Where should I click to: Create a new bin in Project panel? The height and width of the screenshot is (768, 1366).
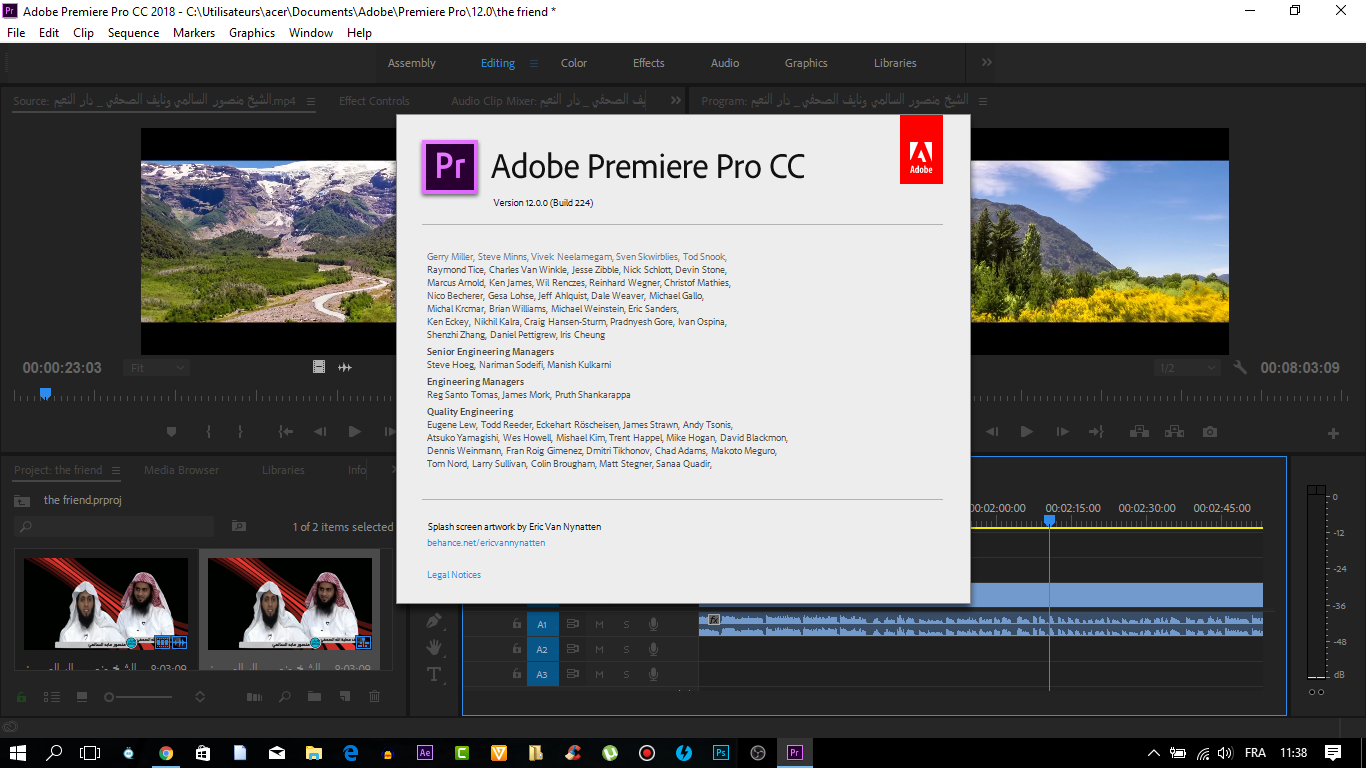pos(314,696)
